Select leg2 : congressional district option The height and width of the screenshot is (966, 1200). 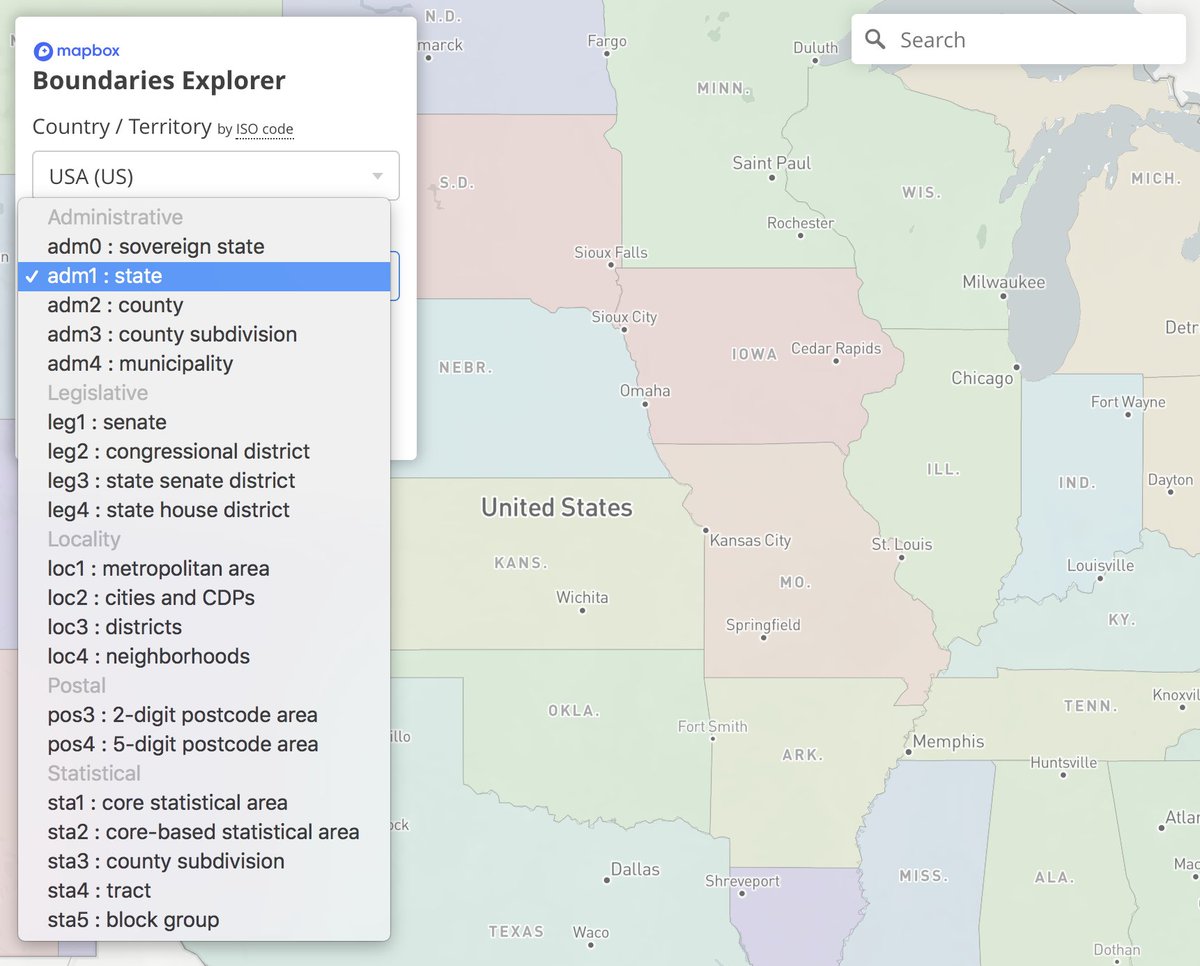click(x=204, y=451)
